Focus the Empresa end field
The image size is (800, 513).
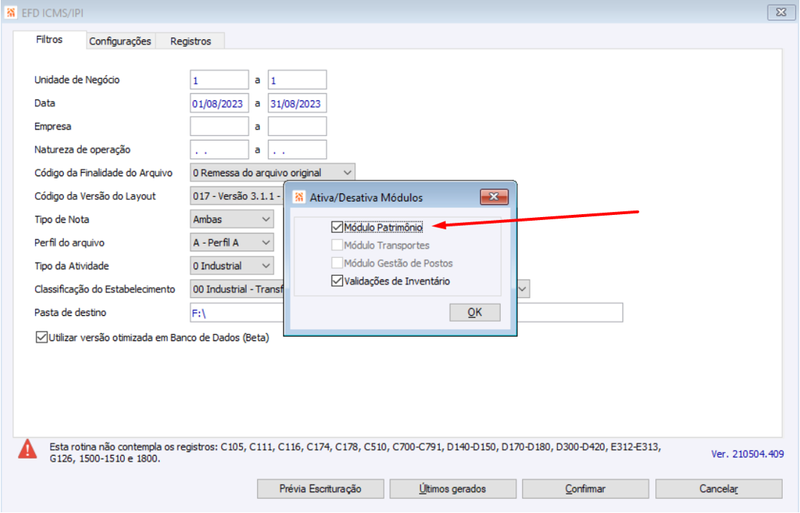tap(297, 127)
